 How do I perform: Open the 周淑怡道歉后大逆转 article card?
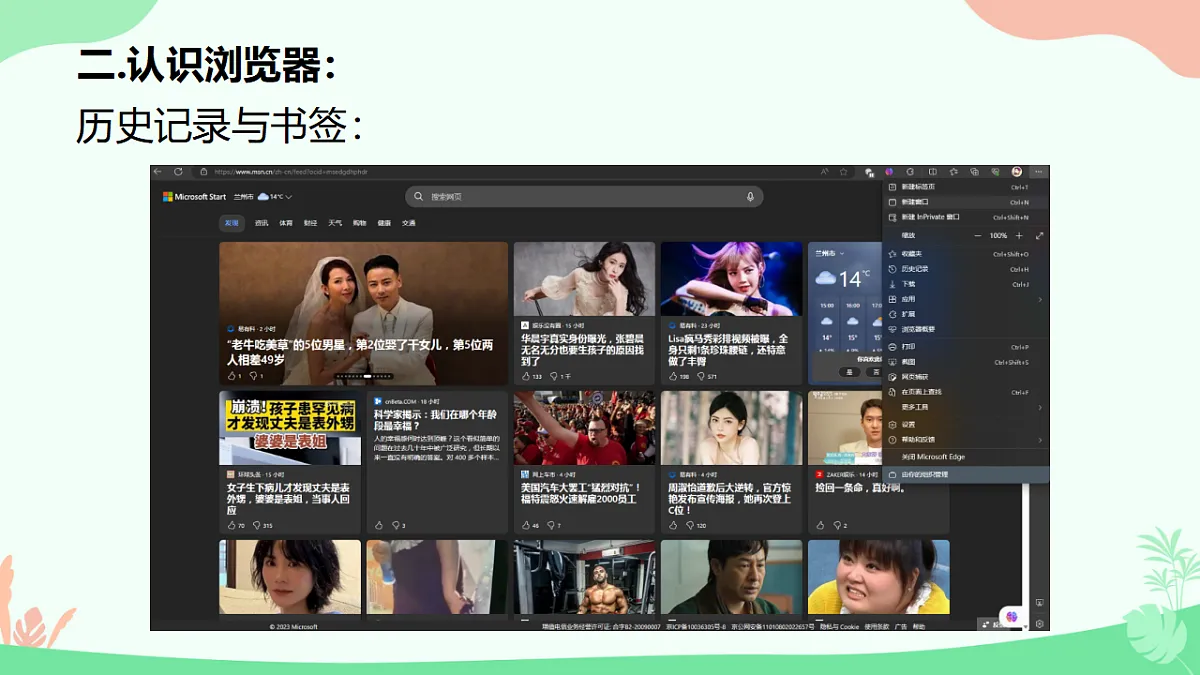tap(732, 462)
